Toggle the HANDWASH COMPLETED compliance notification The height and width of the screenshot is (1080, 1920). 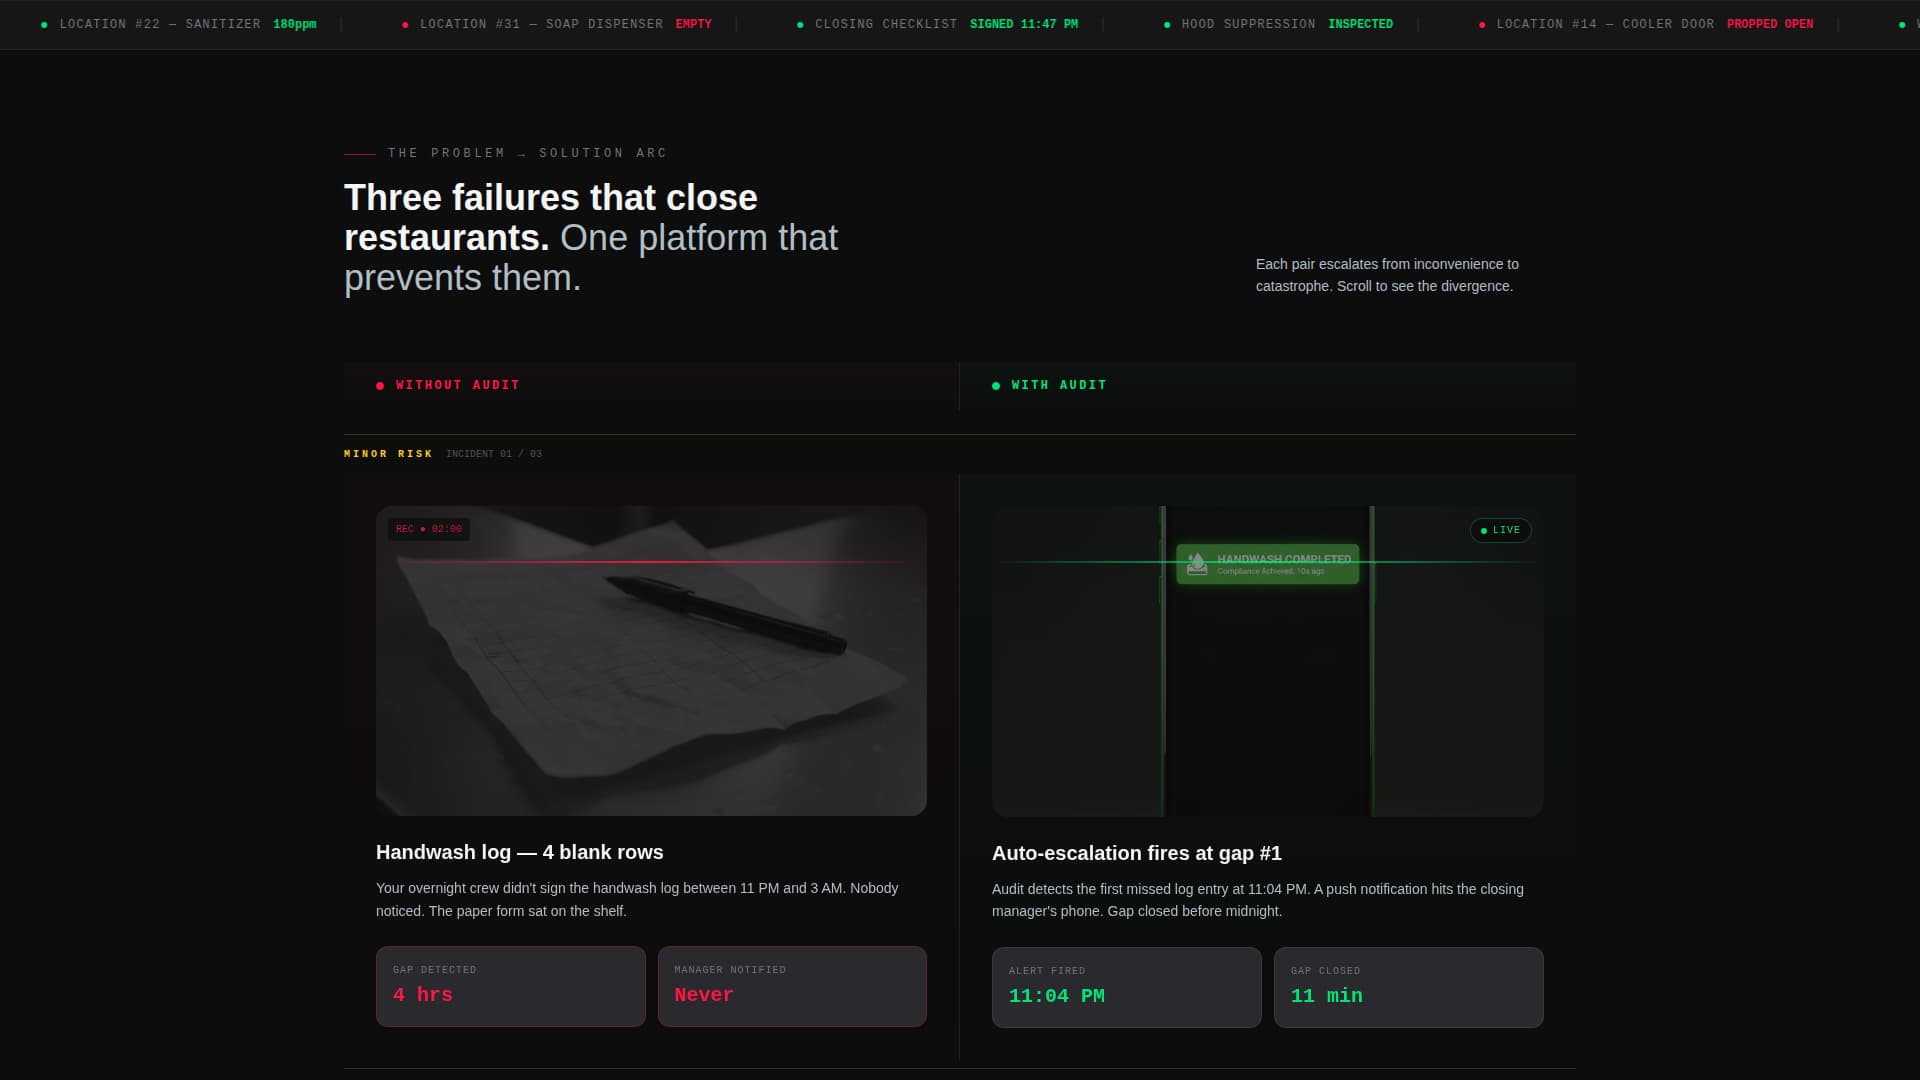tap(1267, 564)
